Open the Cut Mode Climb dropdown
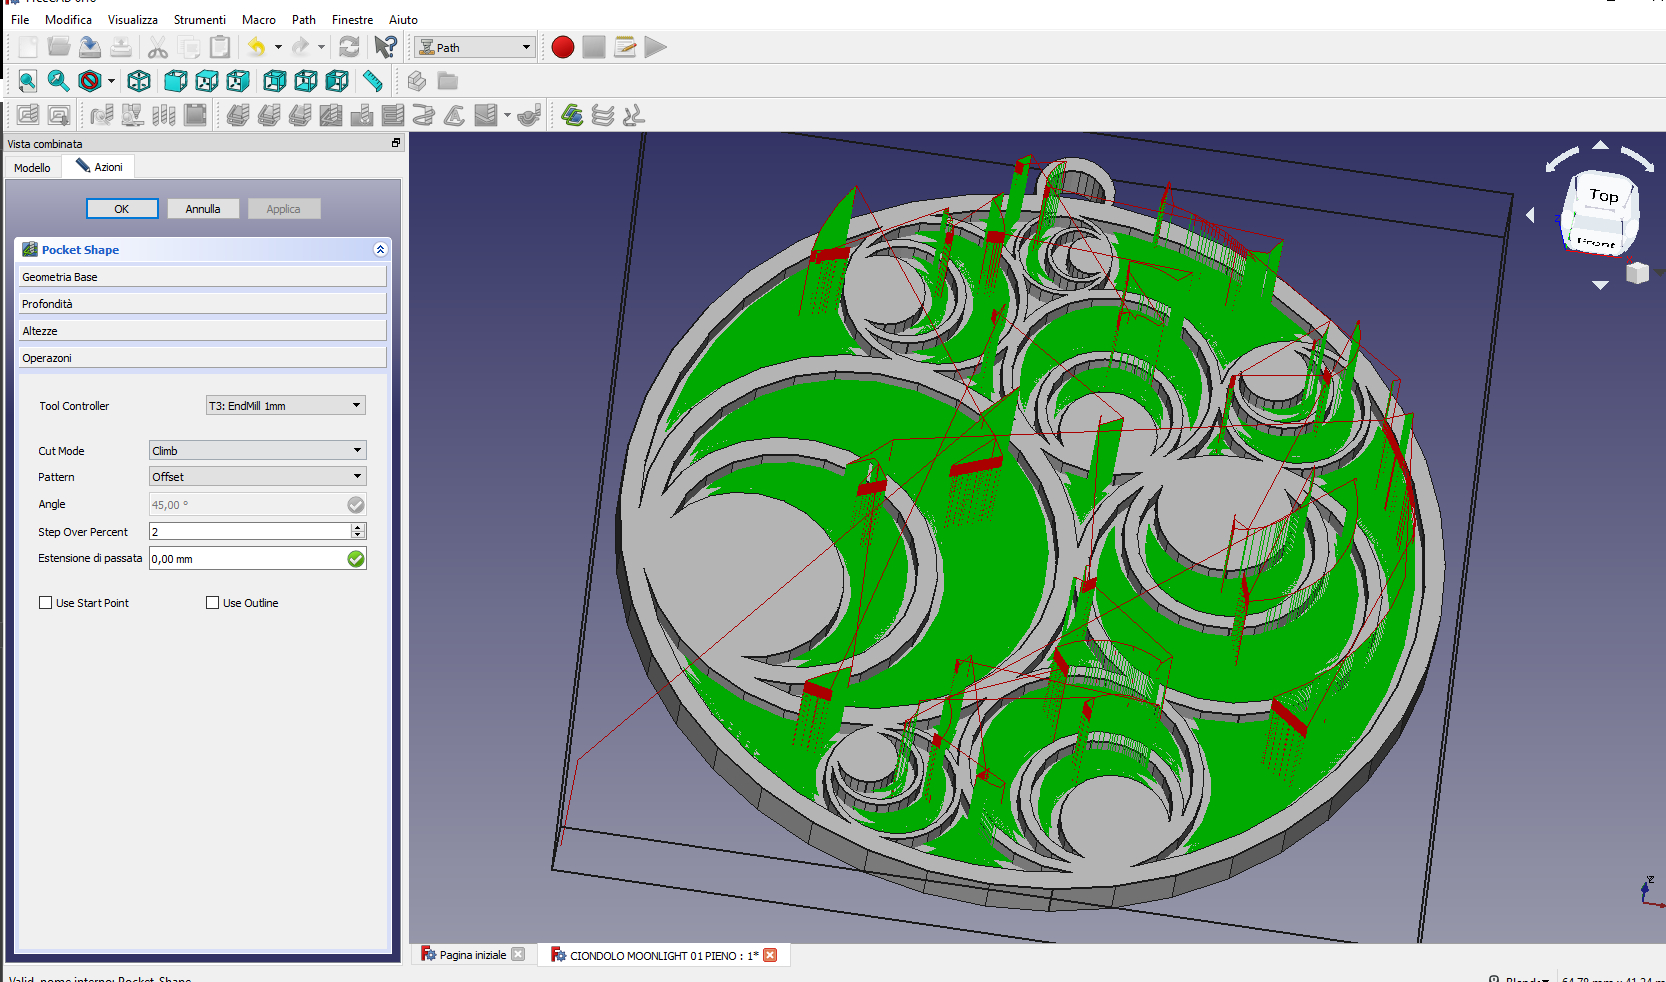The height and width of the screenshot is (982, 1666). [x=258, y=450]
